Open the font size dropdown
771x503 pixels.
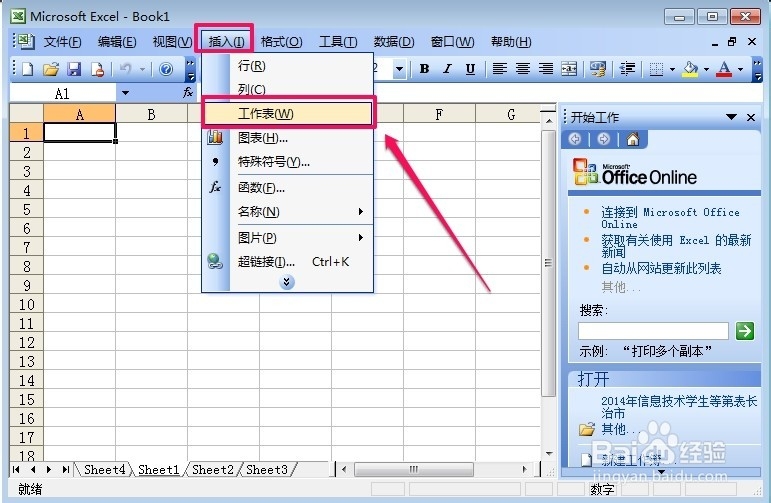pyautogui.click(x=399, y=69)
